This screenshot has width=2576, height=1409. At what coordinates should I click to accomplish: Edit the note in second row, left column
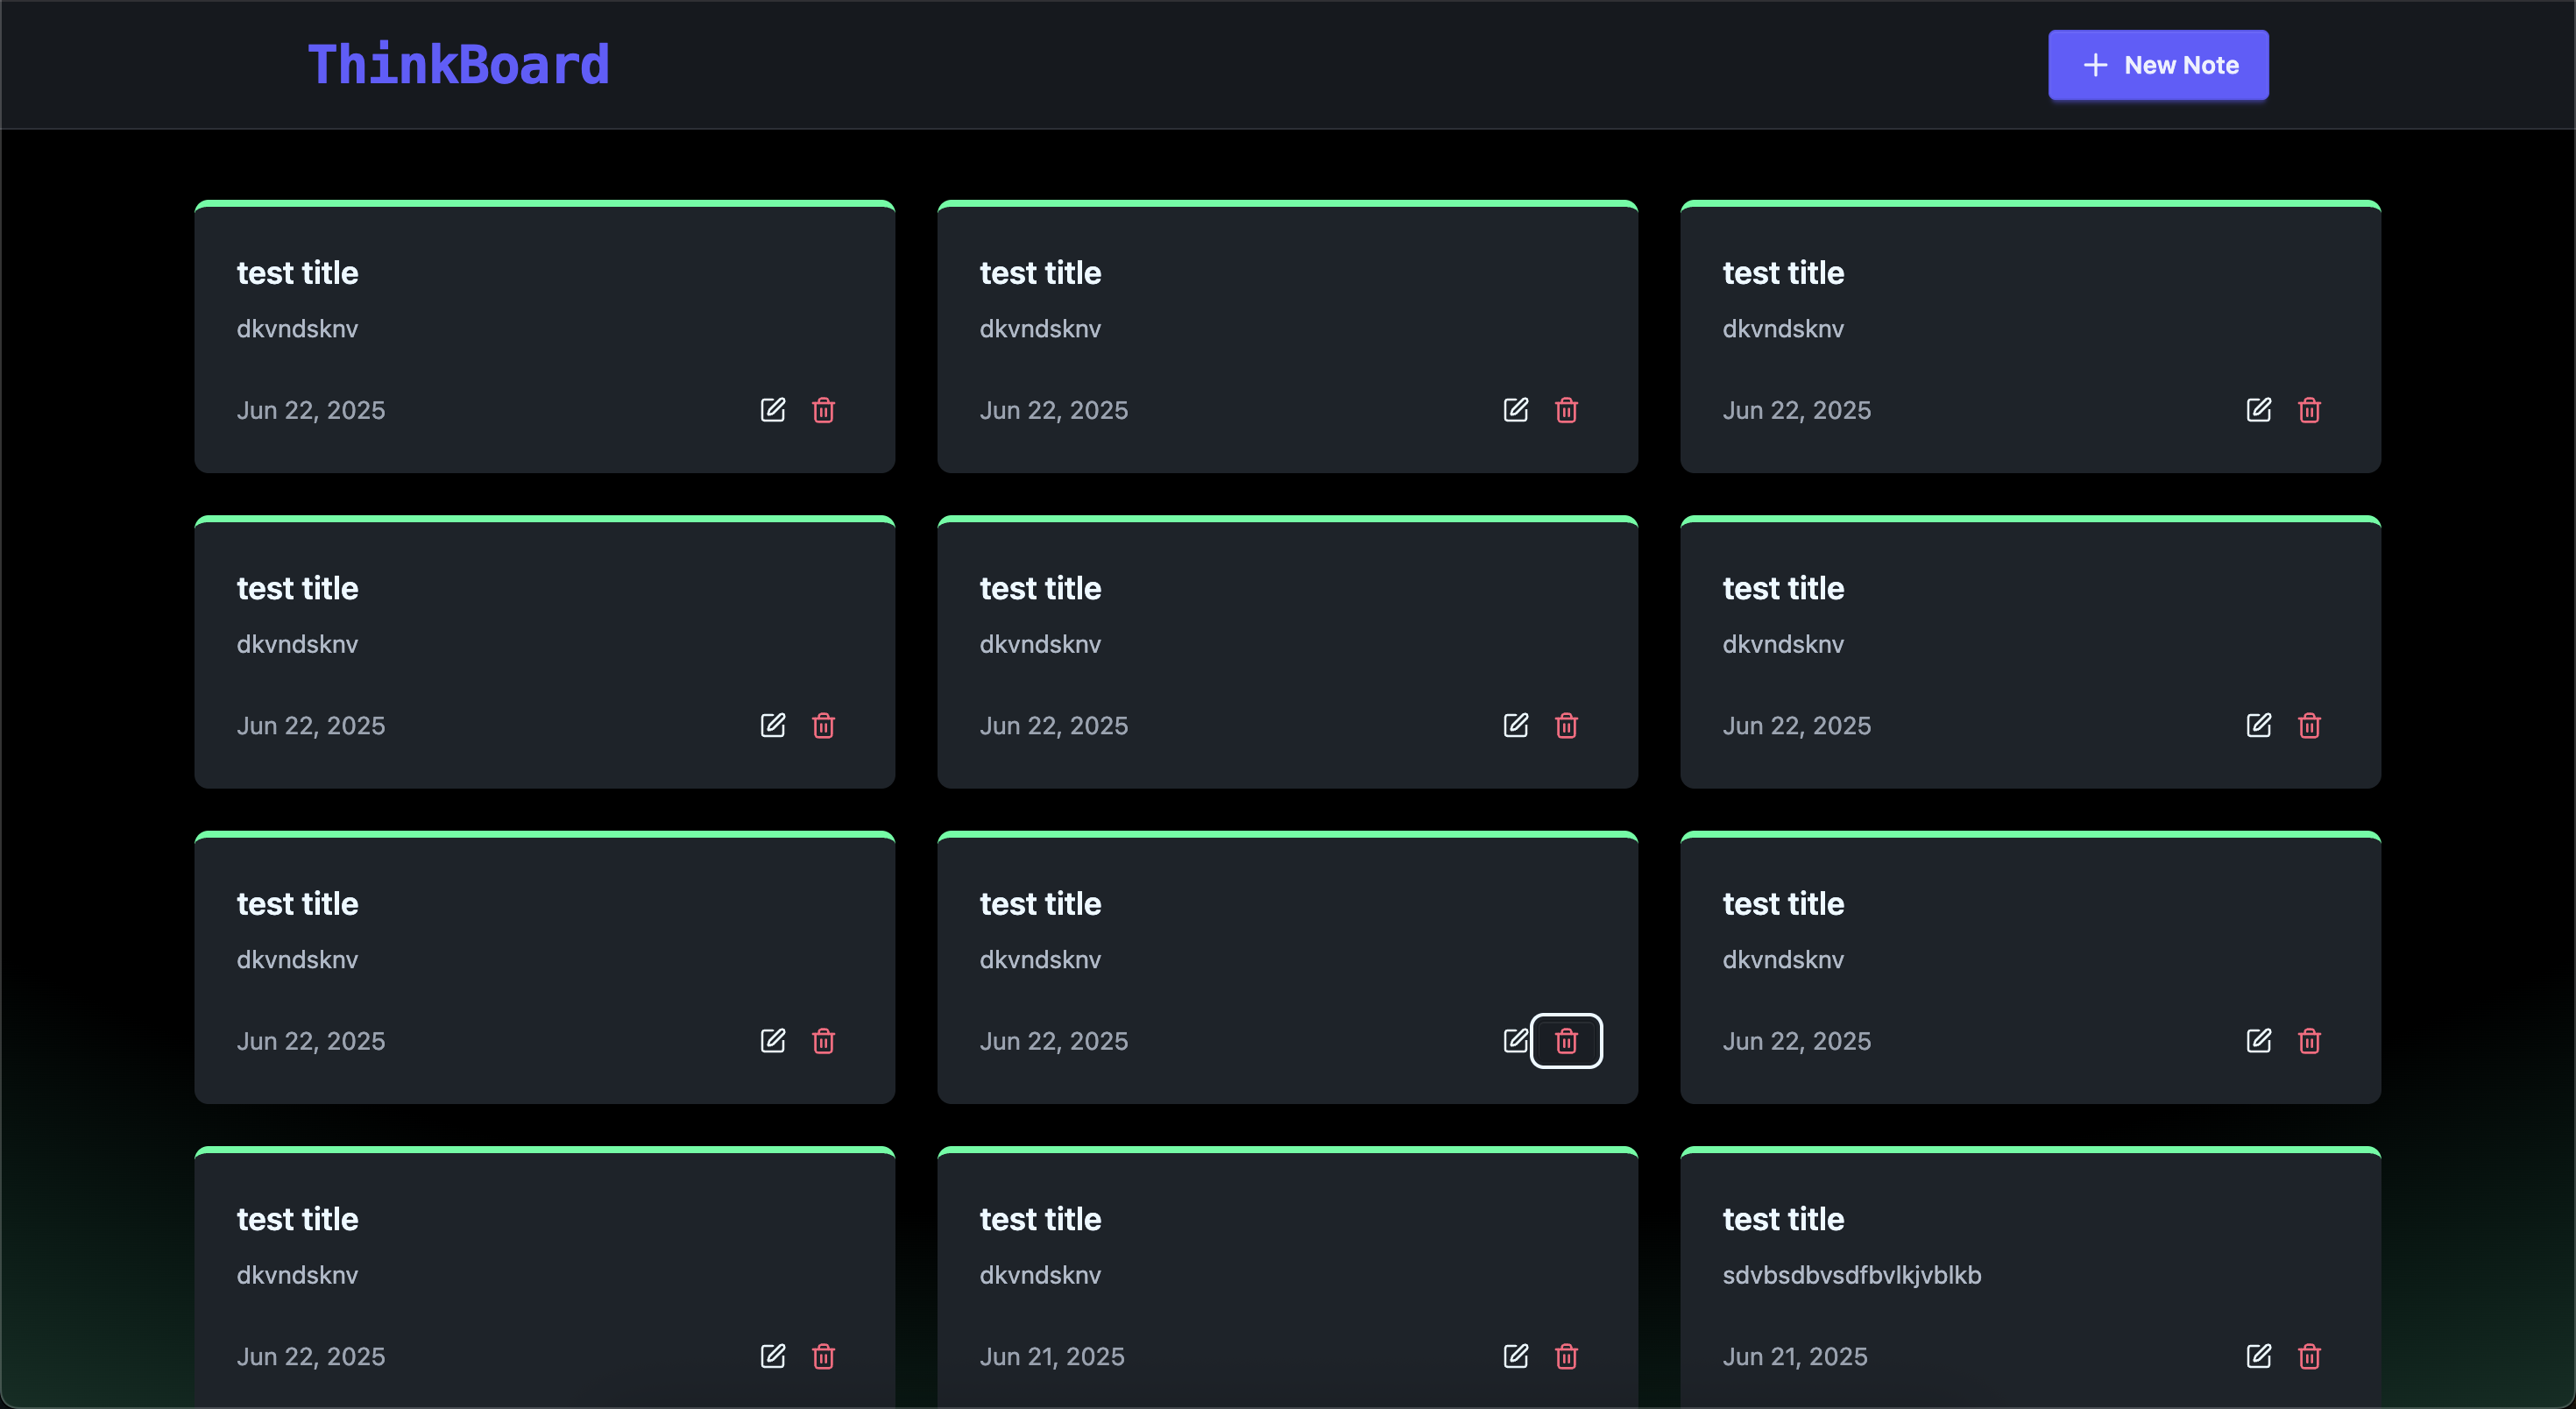pos(773,725)
